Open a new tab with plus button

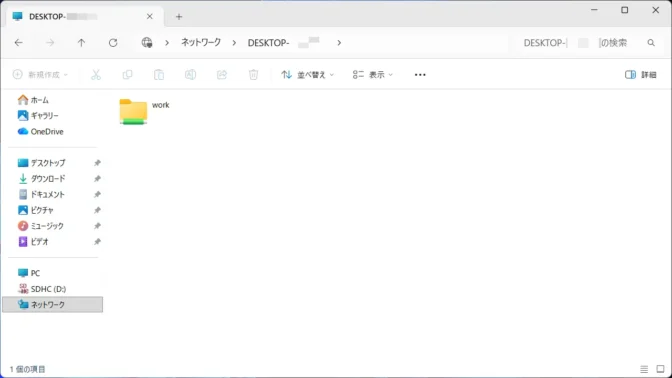coord(179,17)
